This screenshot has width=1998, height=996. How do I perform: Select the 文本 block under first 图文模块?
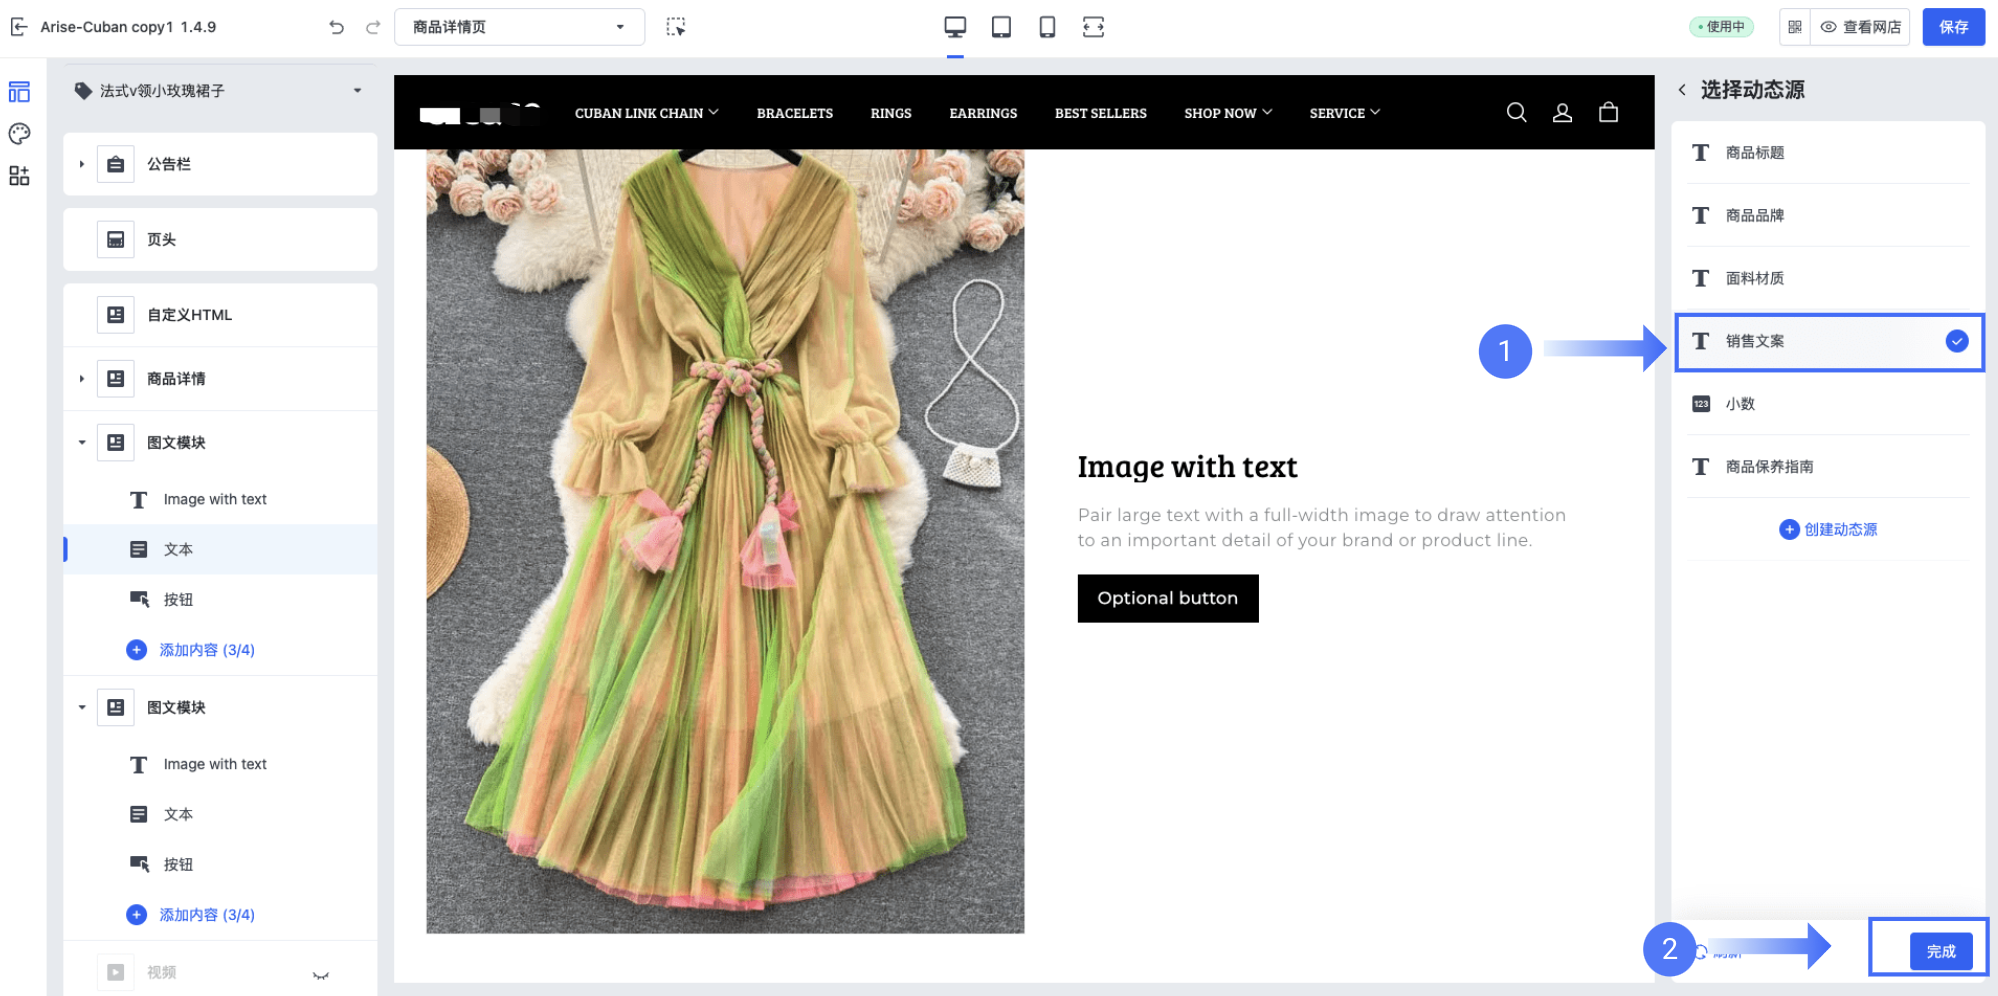point(179,550)
